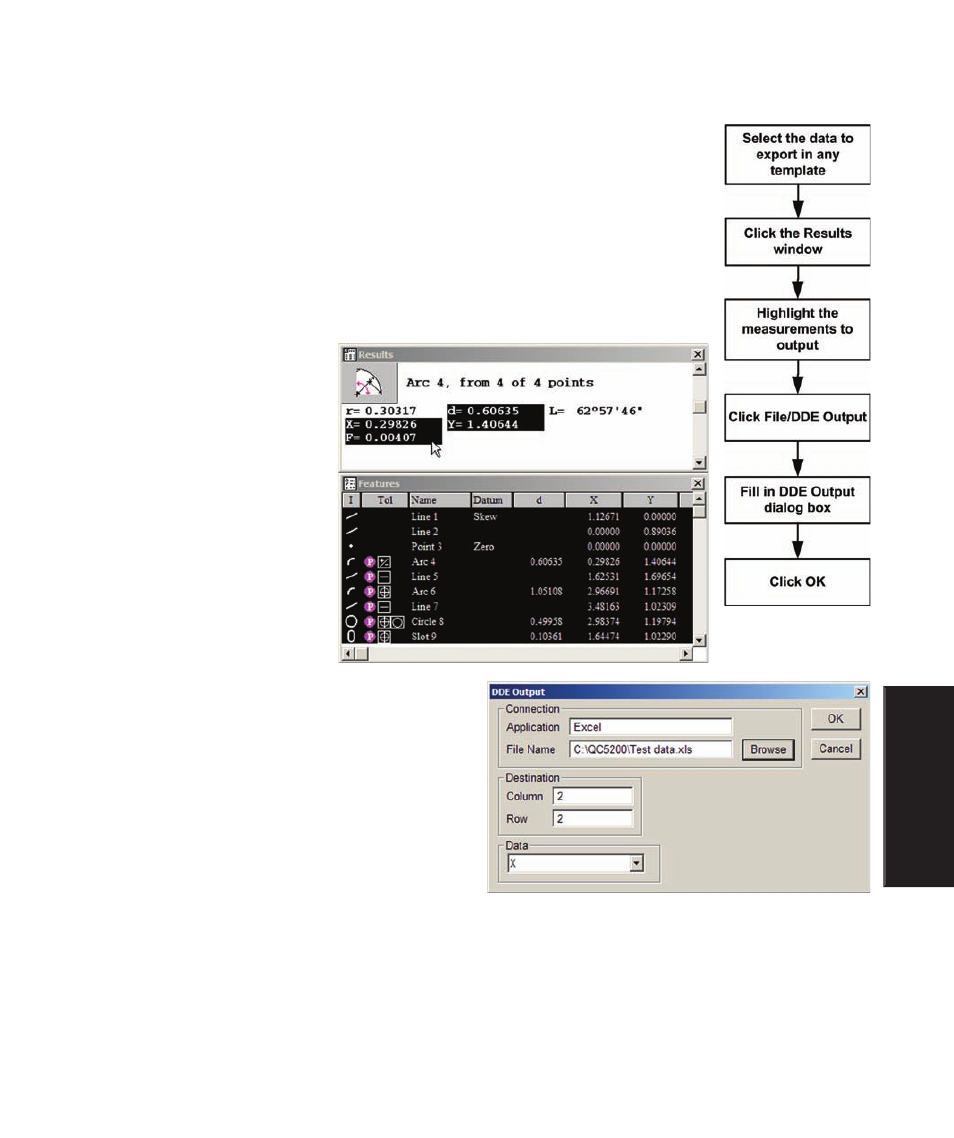Click OK in the DDE Output dialog
Viewport: 954px width, 1138px height.
coord(836,719)
